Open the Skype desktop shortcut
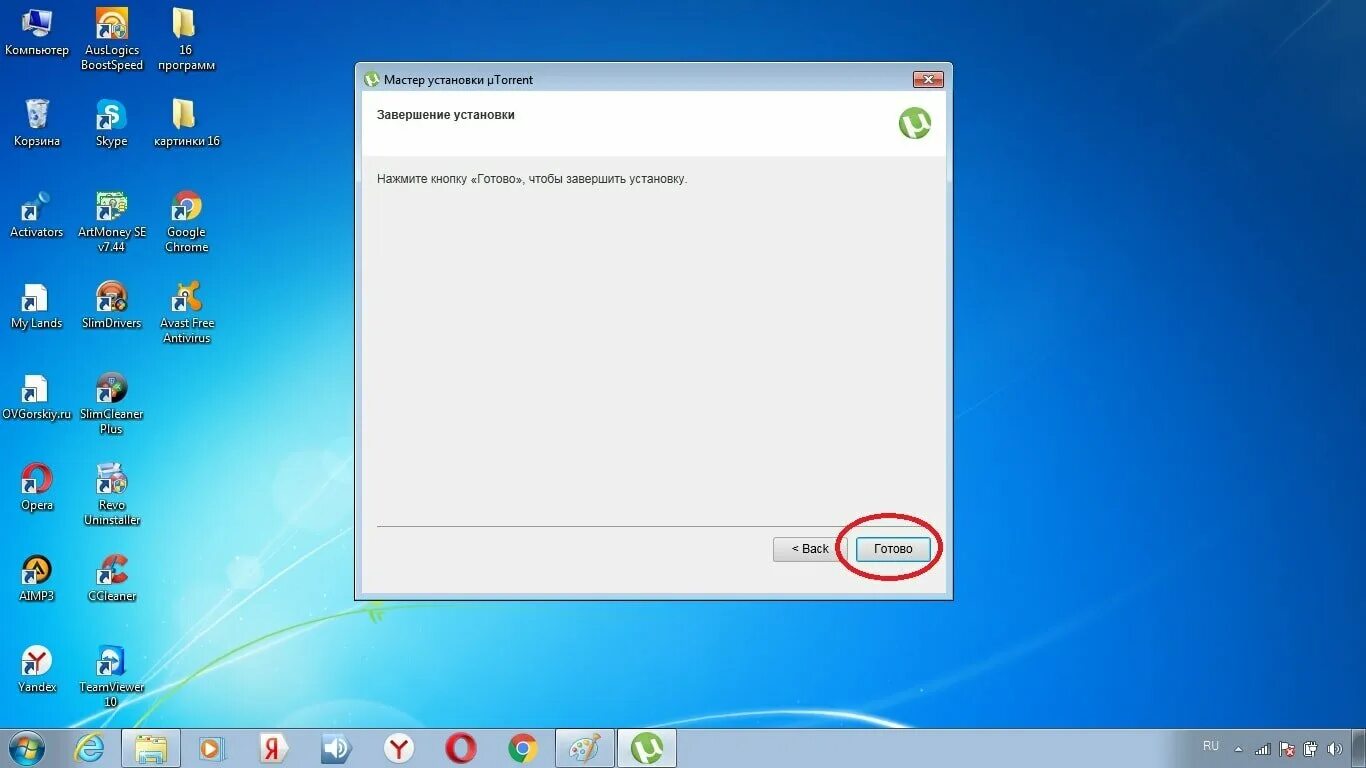The width and height of the screenshot is (1366, 768). click(111, 123)
